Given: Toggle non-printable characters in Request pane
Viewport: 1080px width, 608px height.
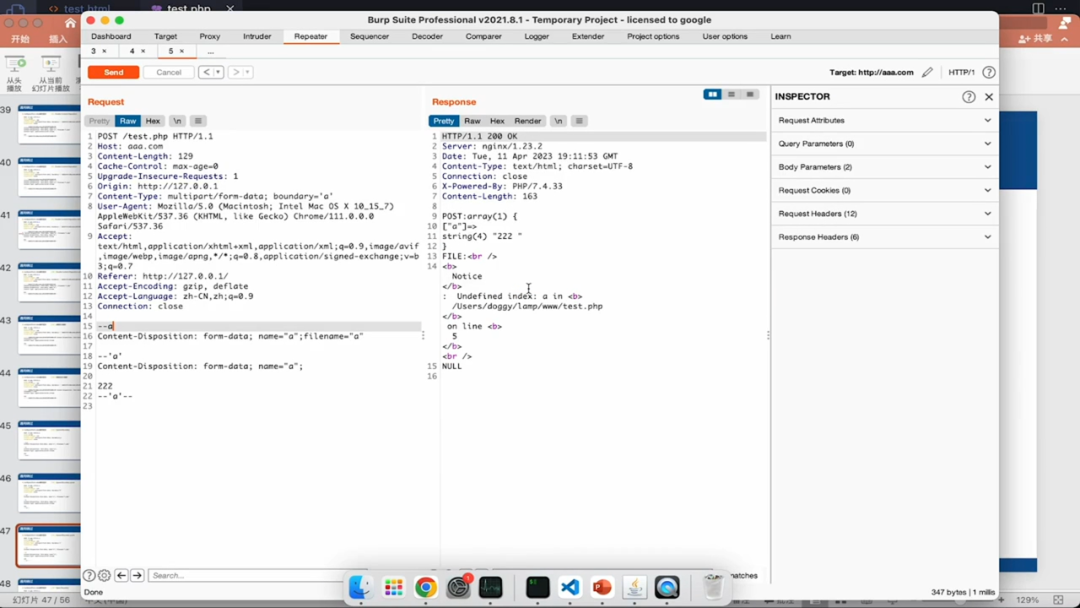Looking at the screenshot, I should coord(177,121).
